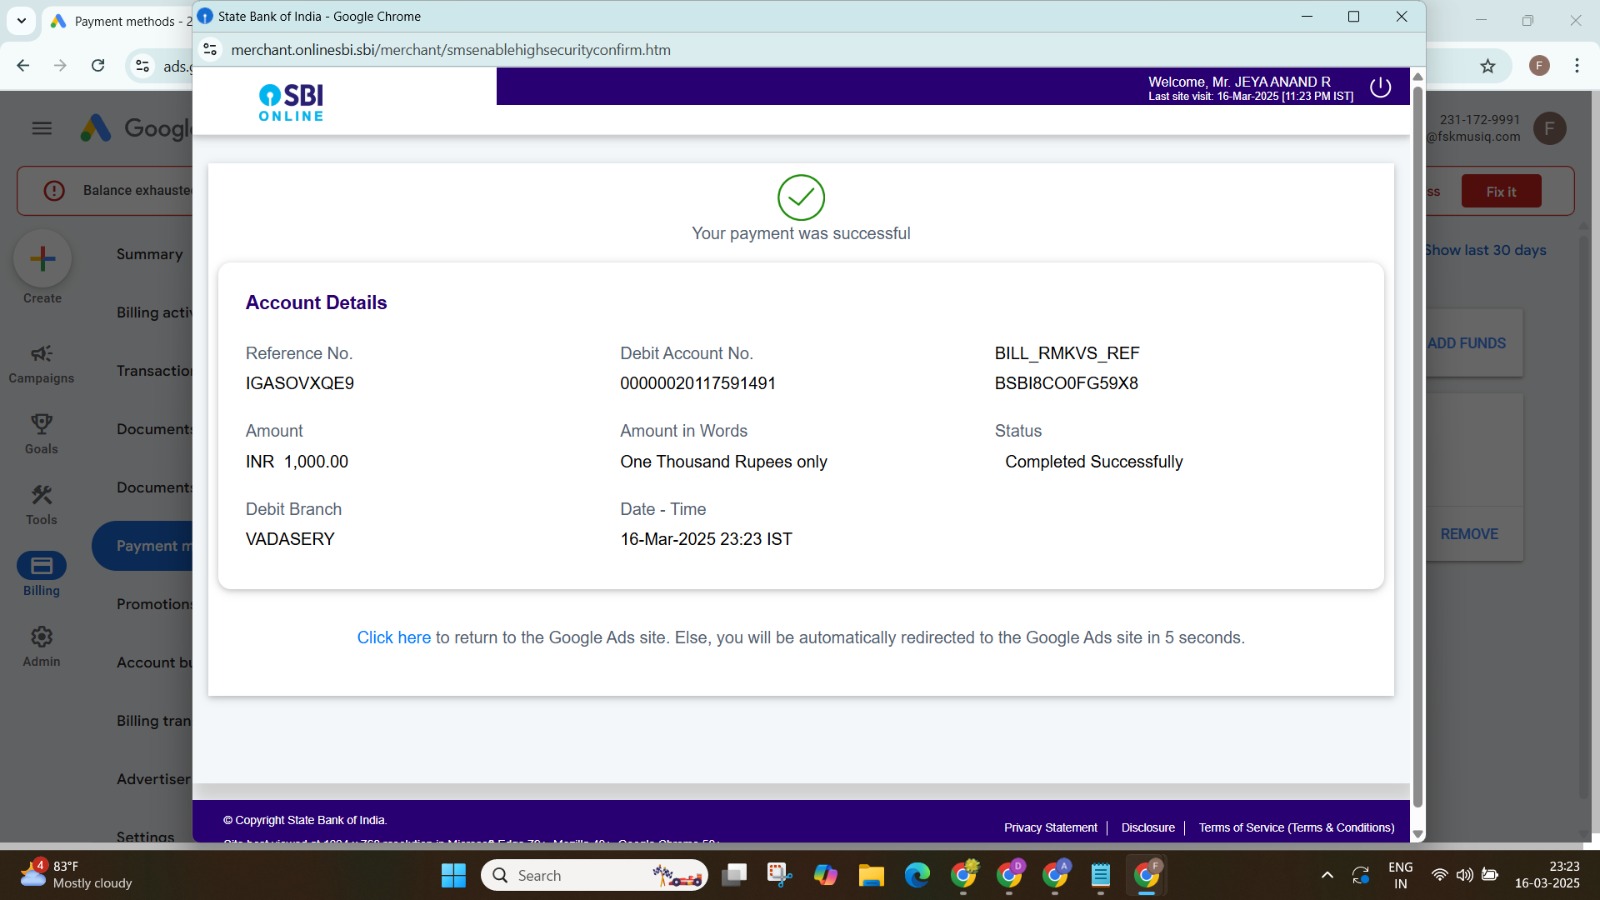Open the Chrome three-dot menu
Image resolution: width=1600 pixels, height=900 pixels.
1577,66
